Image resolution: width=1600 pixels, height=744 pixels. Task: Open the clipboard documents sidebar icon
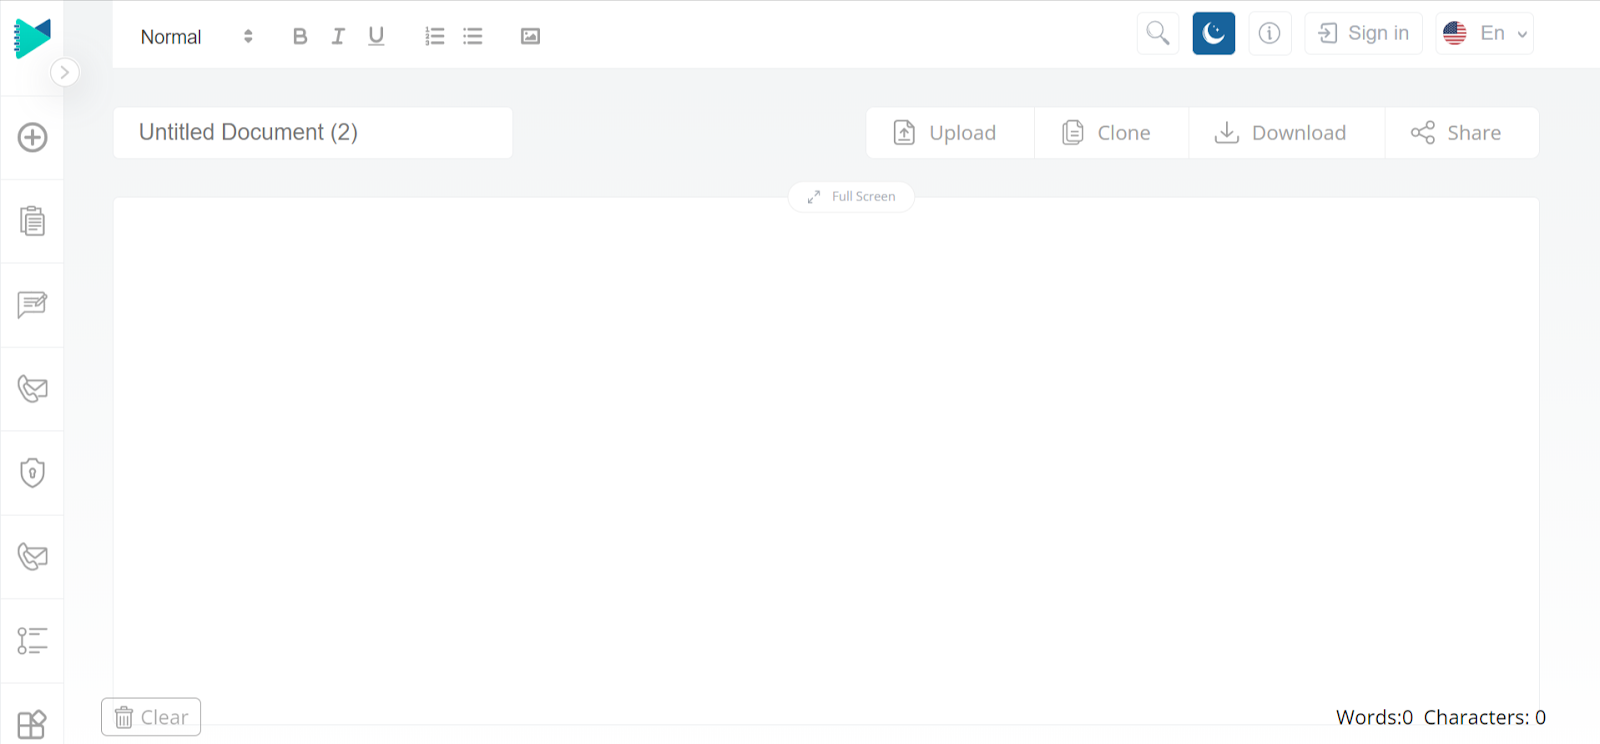click(32, 221)
